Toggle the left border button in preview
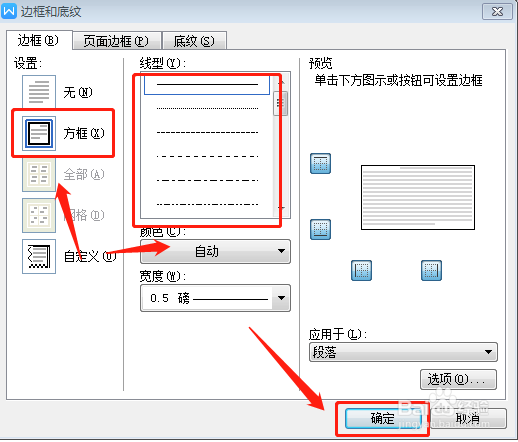 pos(361,270)
